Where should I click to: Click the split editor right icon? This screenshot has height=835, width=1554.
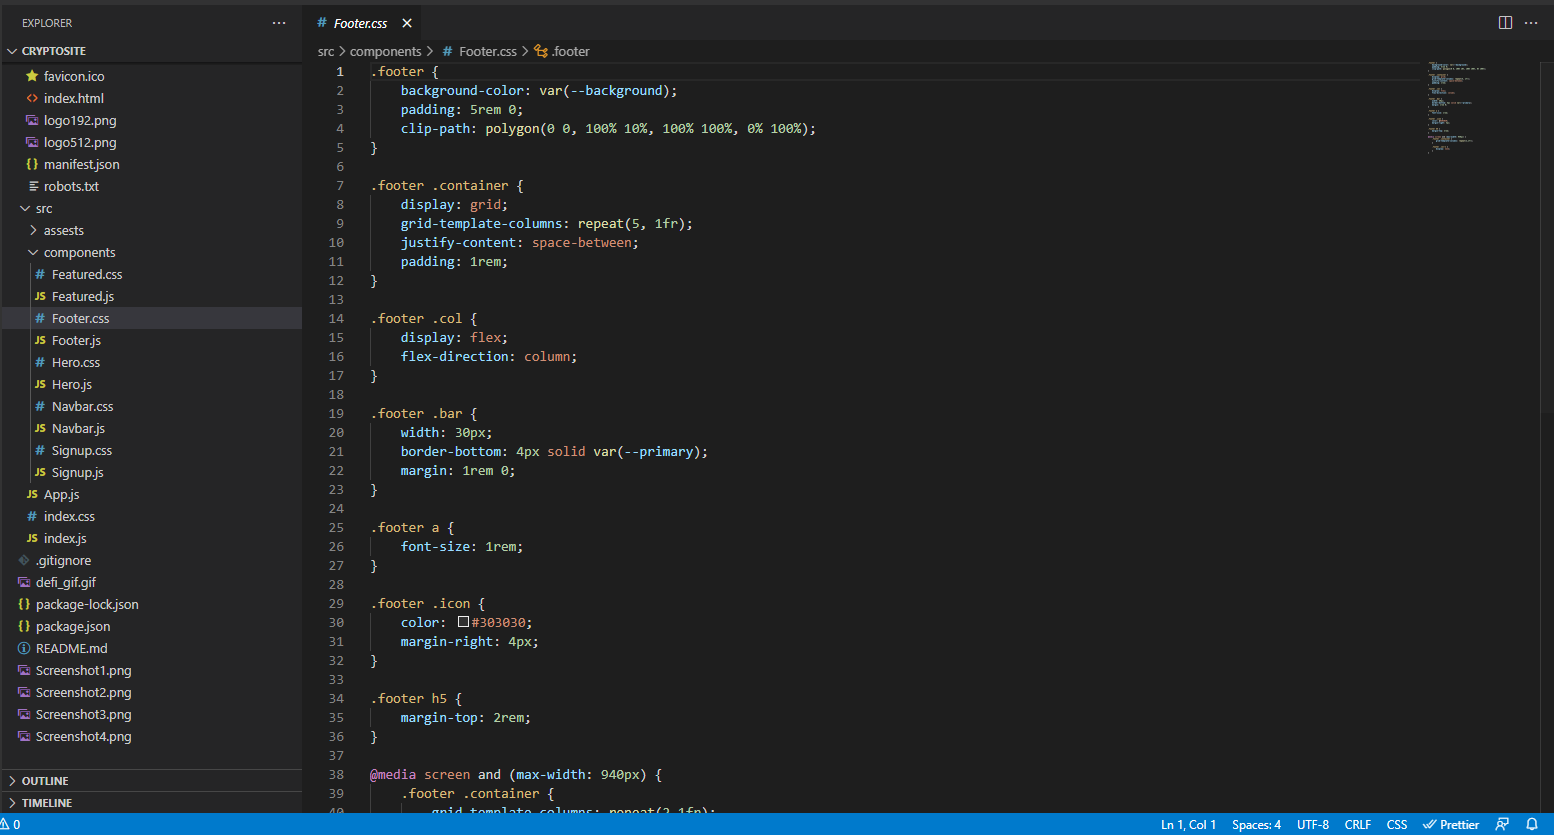click(x=1505, y=23)
